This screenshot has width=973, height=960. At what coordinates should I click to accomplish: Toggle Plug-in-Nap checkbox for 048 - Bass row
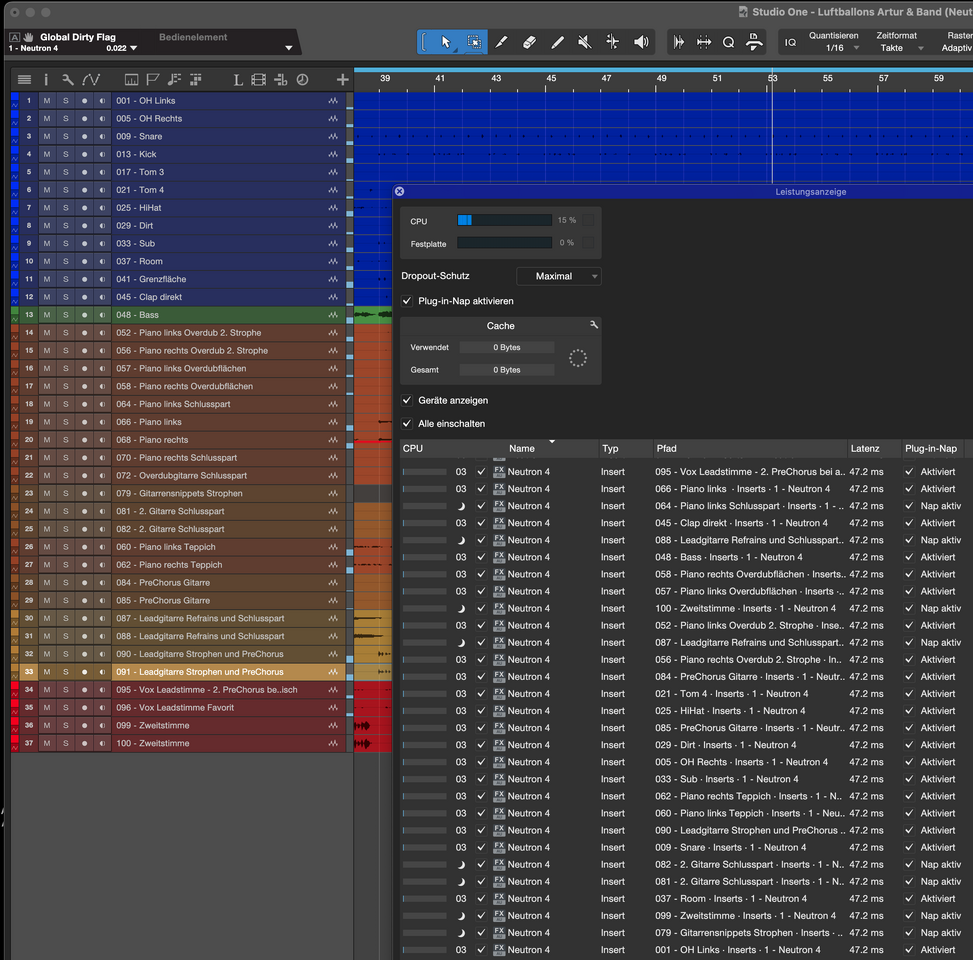909,557
